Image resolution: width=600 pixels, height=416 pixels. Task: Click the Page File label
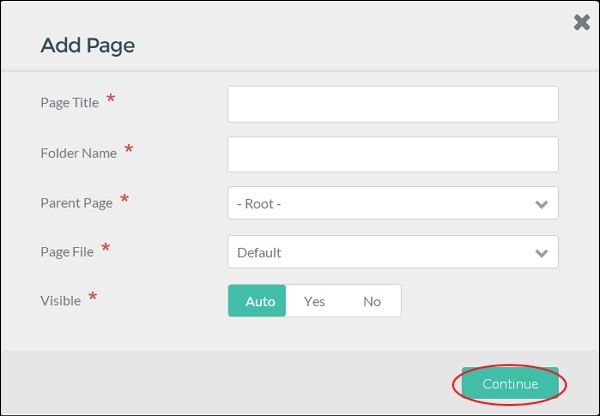pos(67,252)
